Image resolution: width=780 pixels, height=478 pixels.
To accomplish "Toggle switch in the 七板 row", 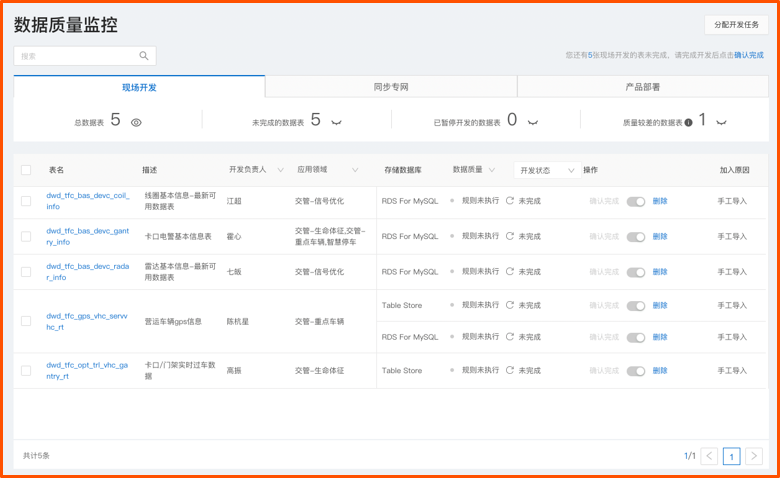I will click(636, 272).
